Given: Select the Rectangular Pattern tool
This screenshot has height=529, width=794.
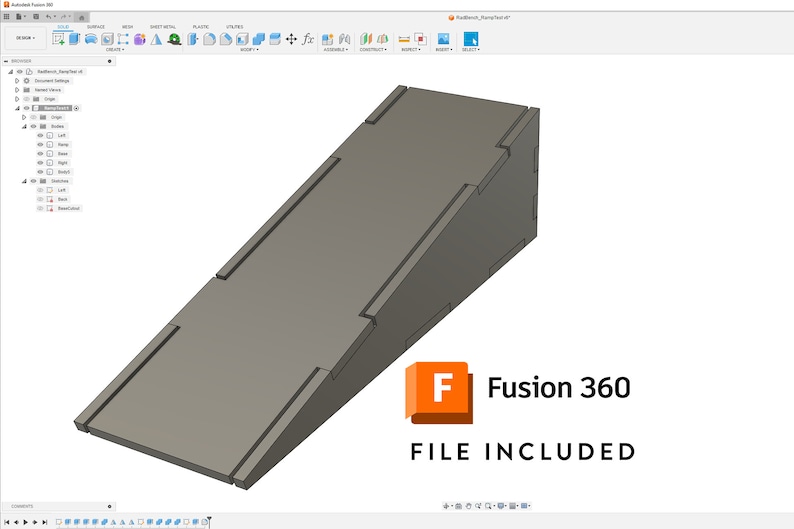Looking at the screenshot, I should 123,39.
